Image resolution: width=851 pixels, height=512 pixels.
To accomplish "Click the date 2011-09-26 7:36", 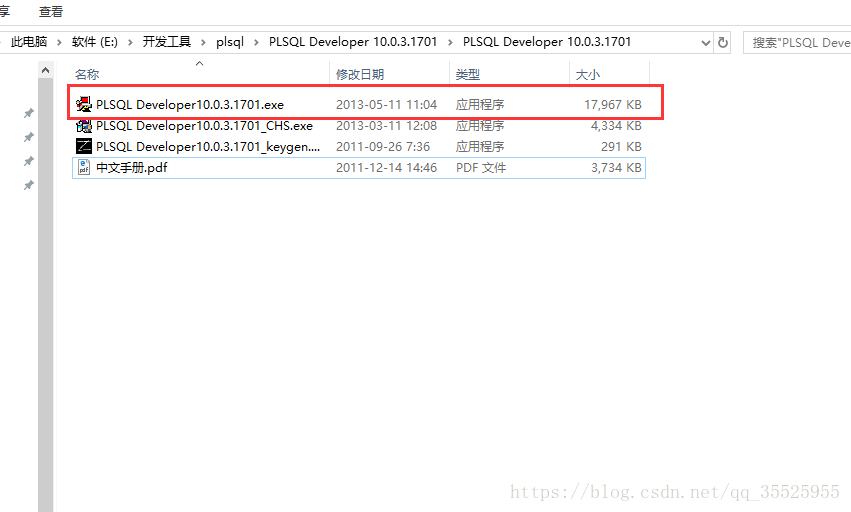I will click(383, 147).
